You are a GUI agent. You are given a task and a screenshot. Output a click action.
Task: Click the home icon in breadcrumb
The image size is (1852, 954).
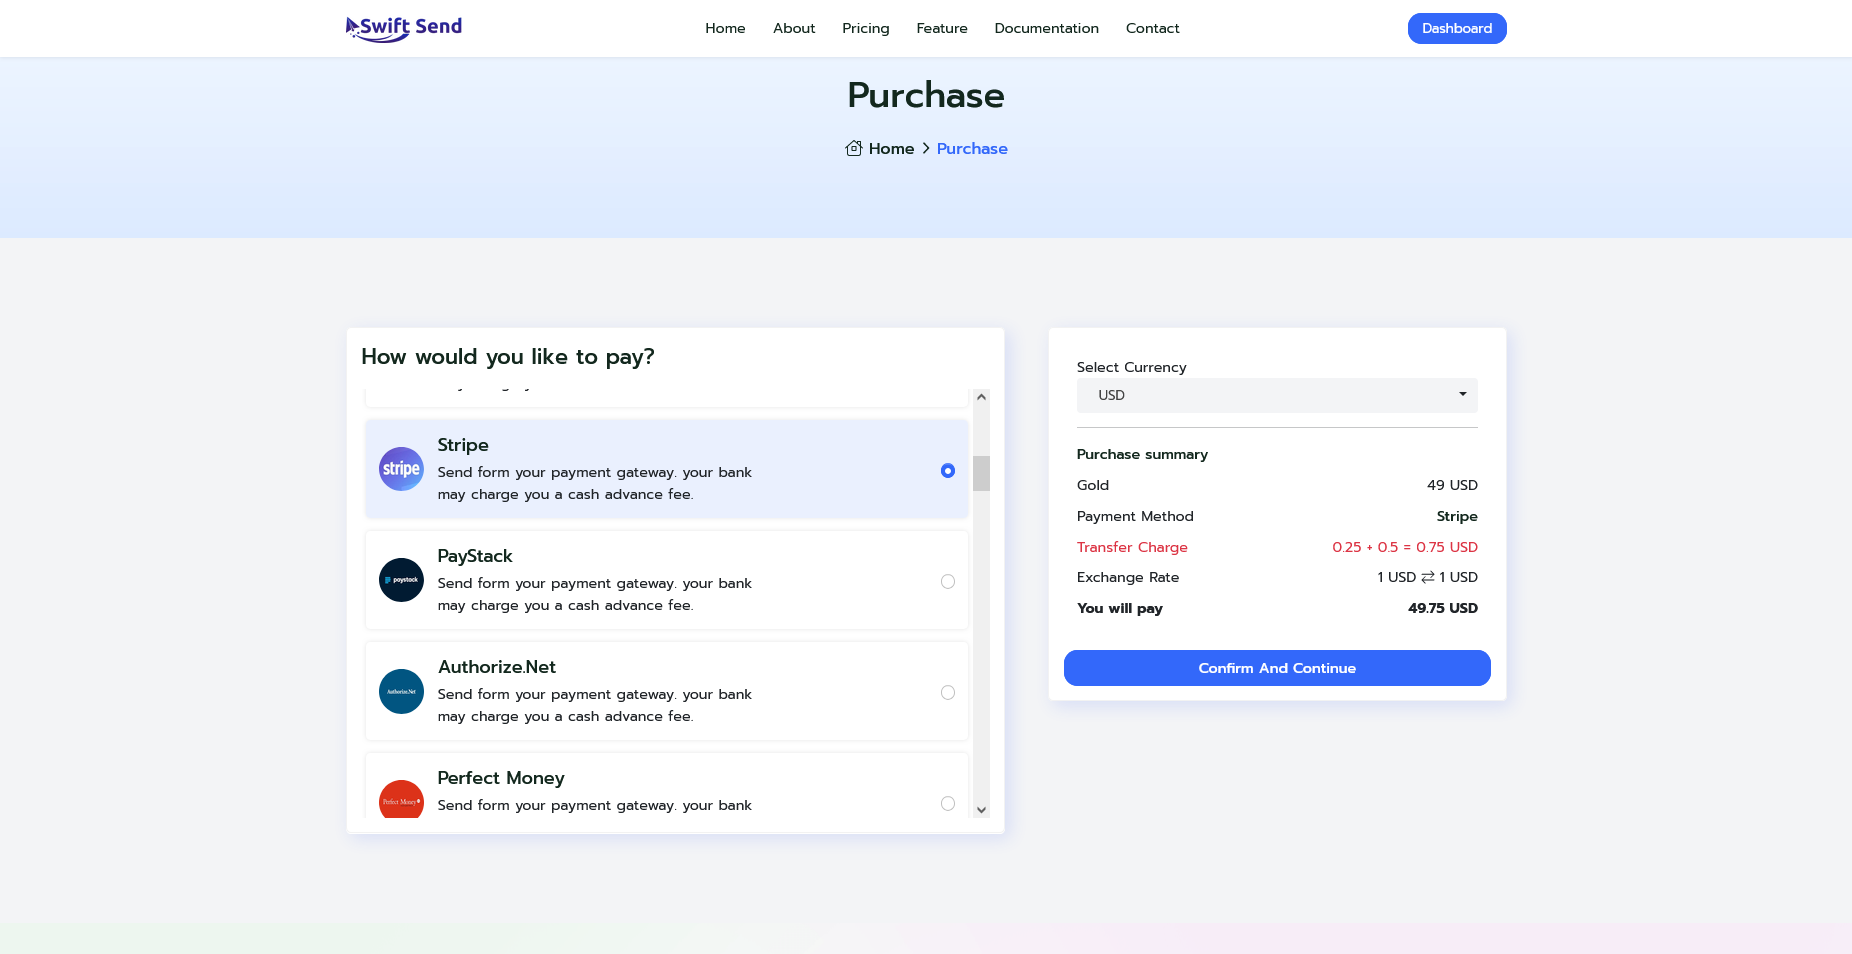854,148
